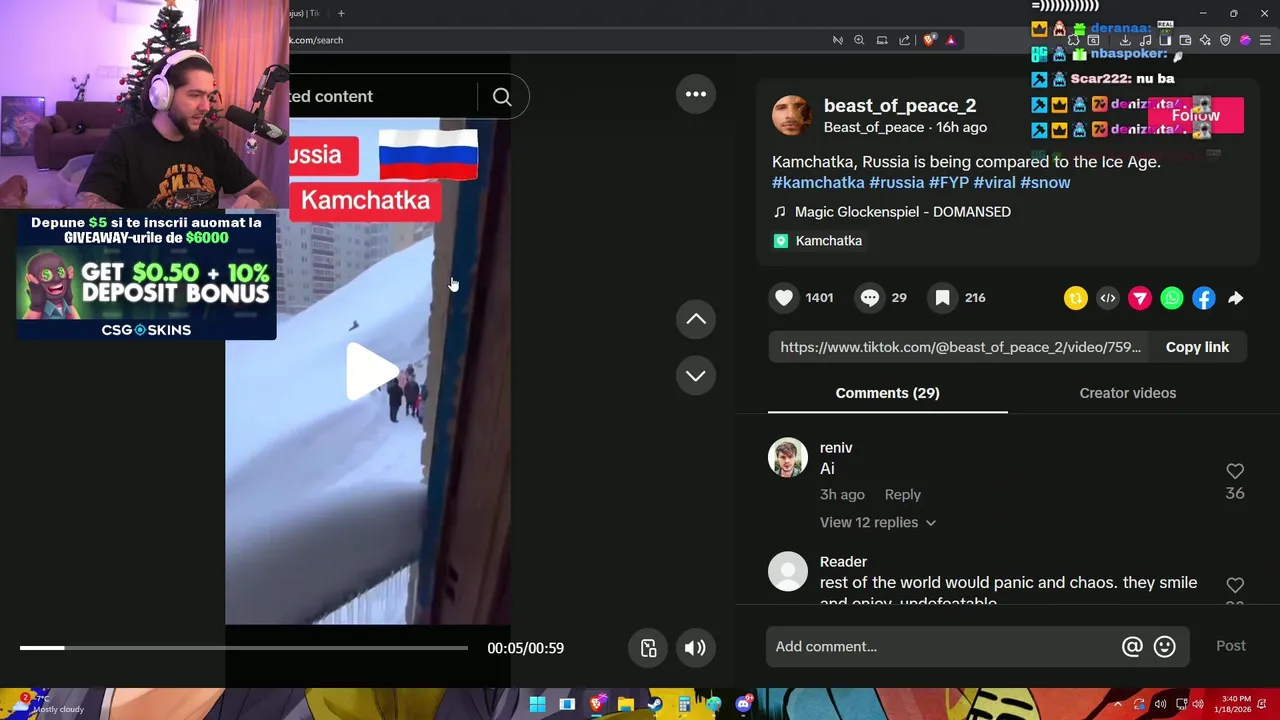1280x720 pixels.
Task: Share the video to WhatsApp
Action: coord(1172,298)
